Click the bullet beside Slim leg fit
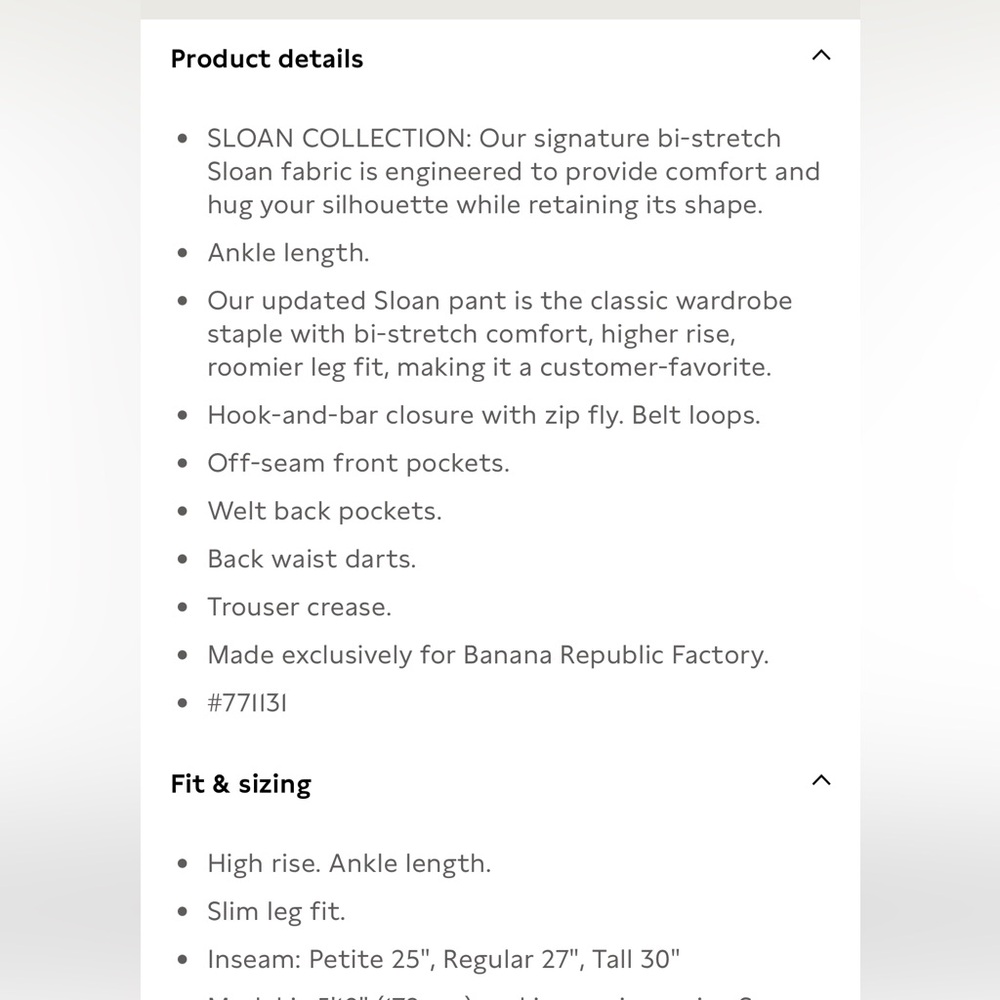The image size is (1000, 1000). [183, 911]
